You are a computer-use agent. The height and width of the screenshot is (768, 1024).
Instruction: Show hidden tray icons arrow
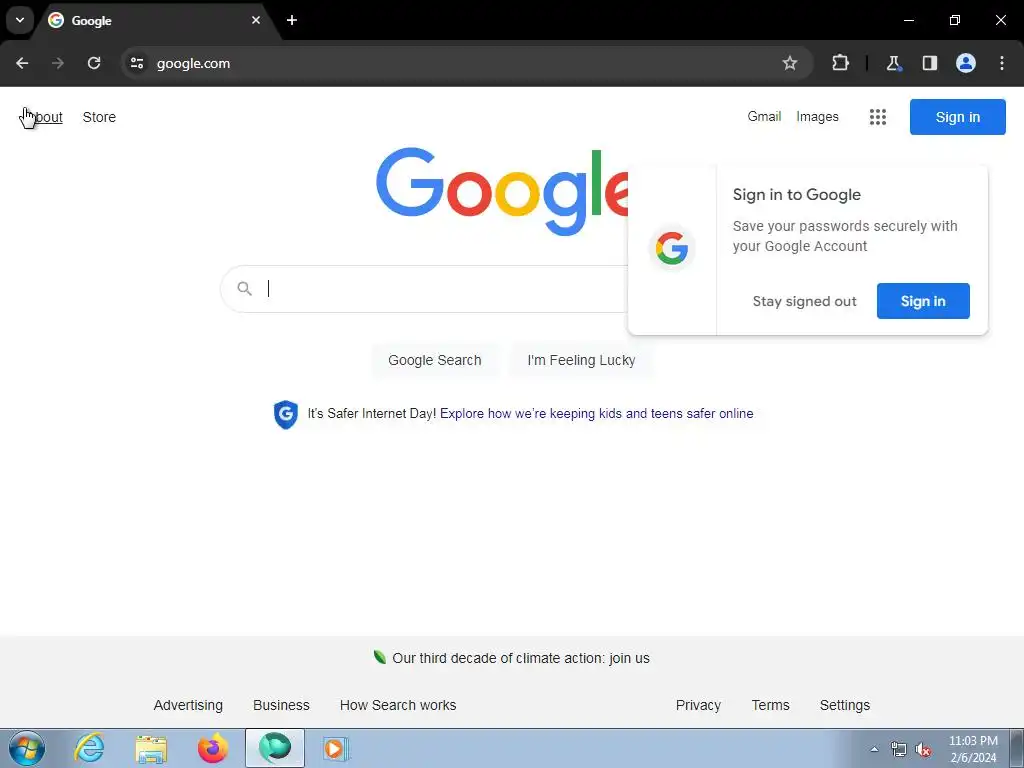pyautogui.click(x=874, y=749)
